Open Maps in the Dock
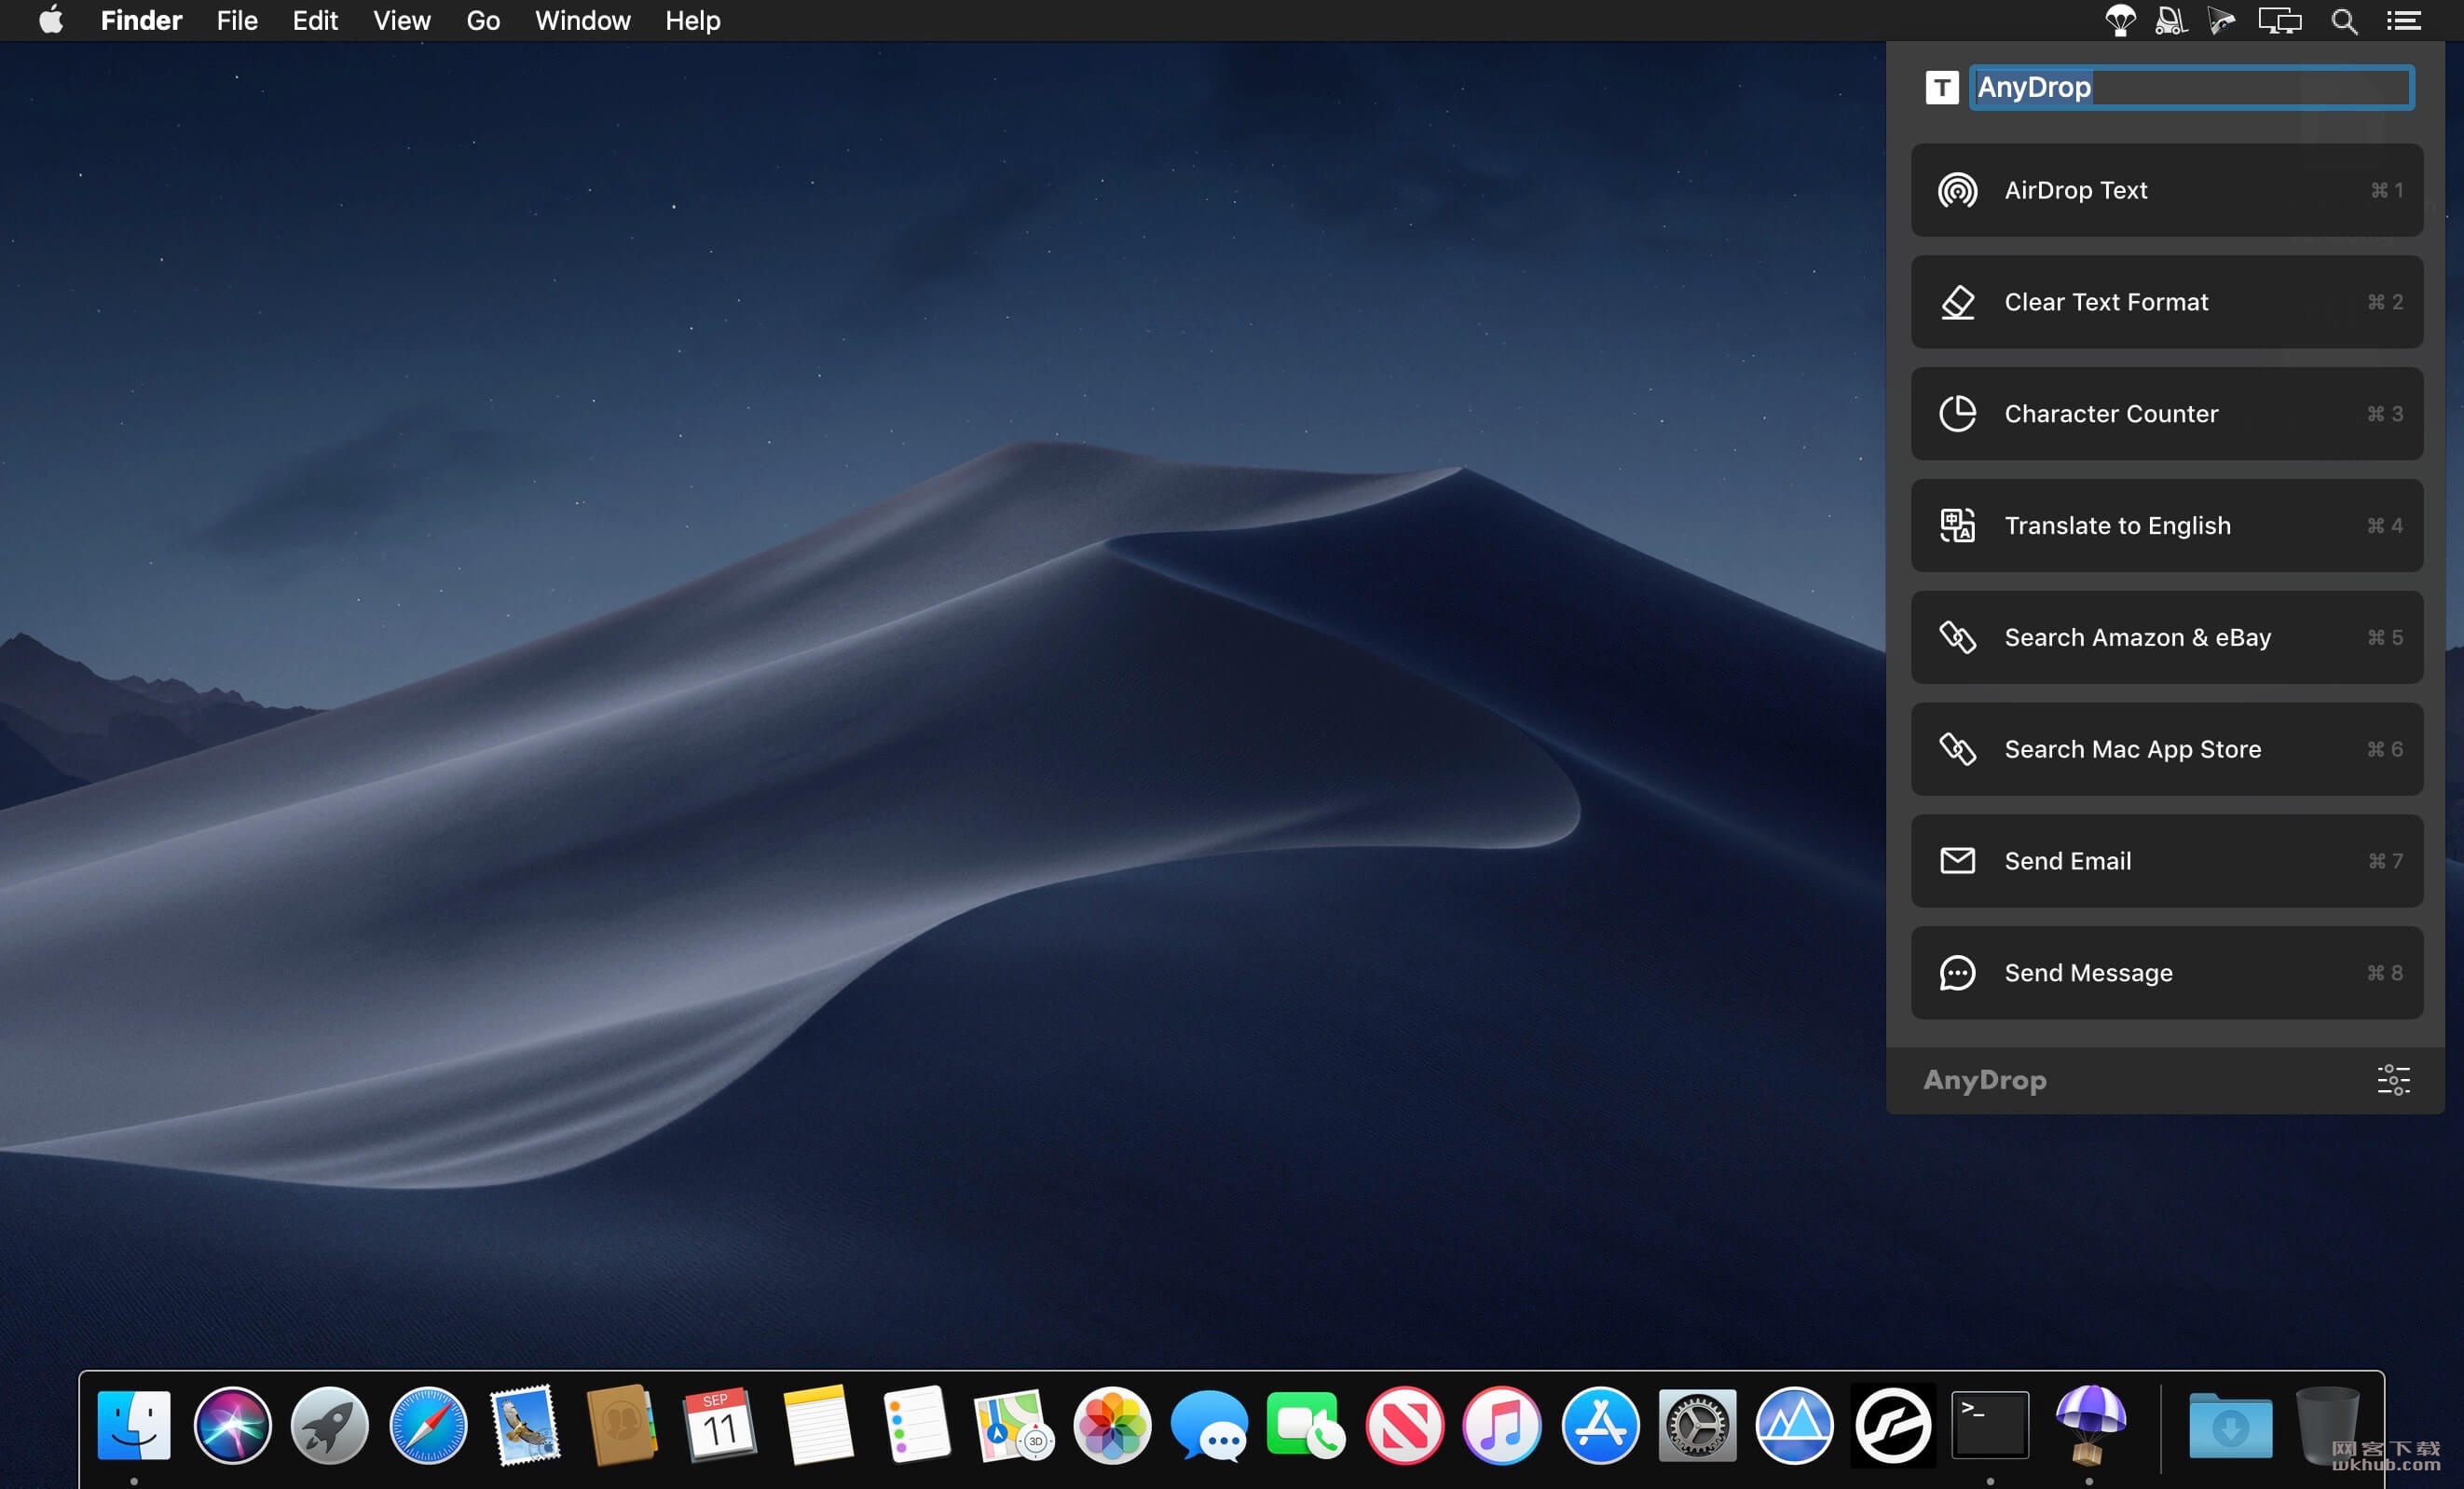 [x=1013, y=1425]
